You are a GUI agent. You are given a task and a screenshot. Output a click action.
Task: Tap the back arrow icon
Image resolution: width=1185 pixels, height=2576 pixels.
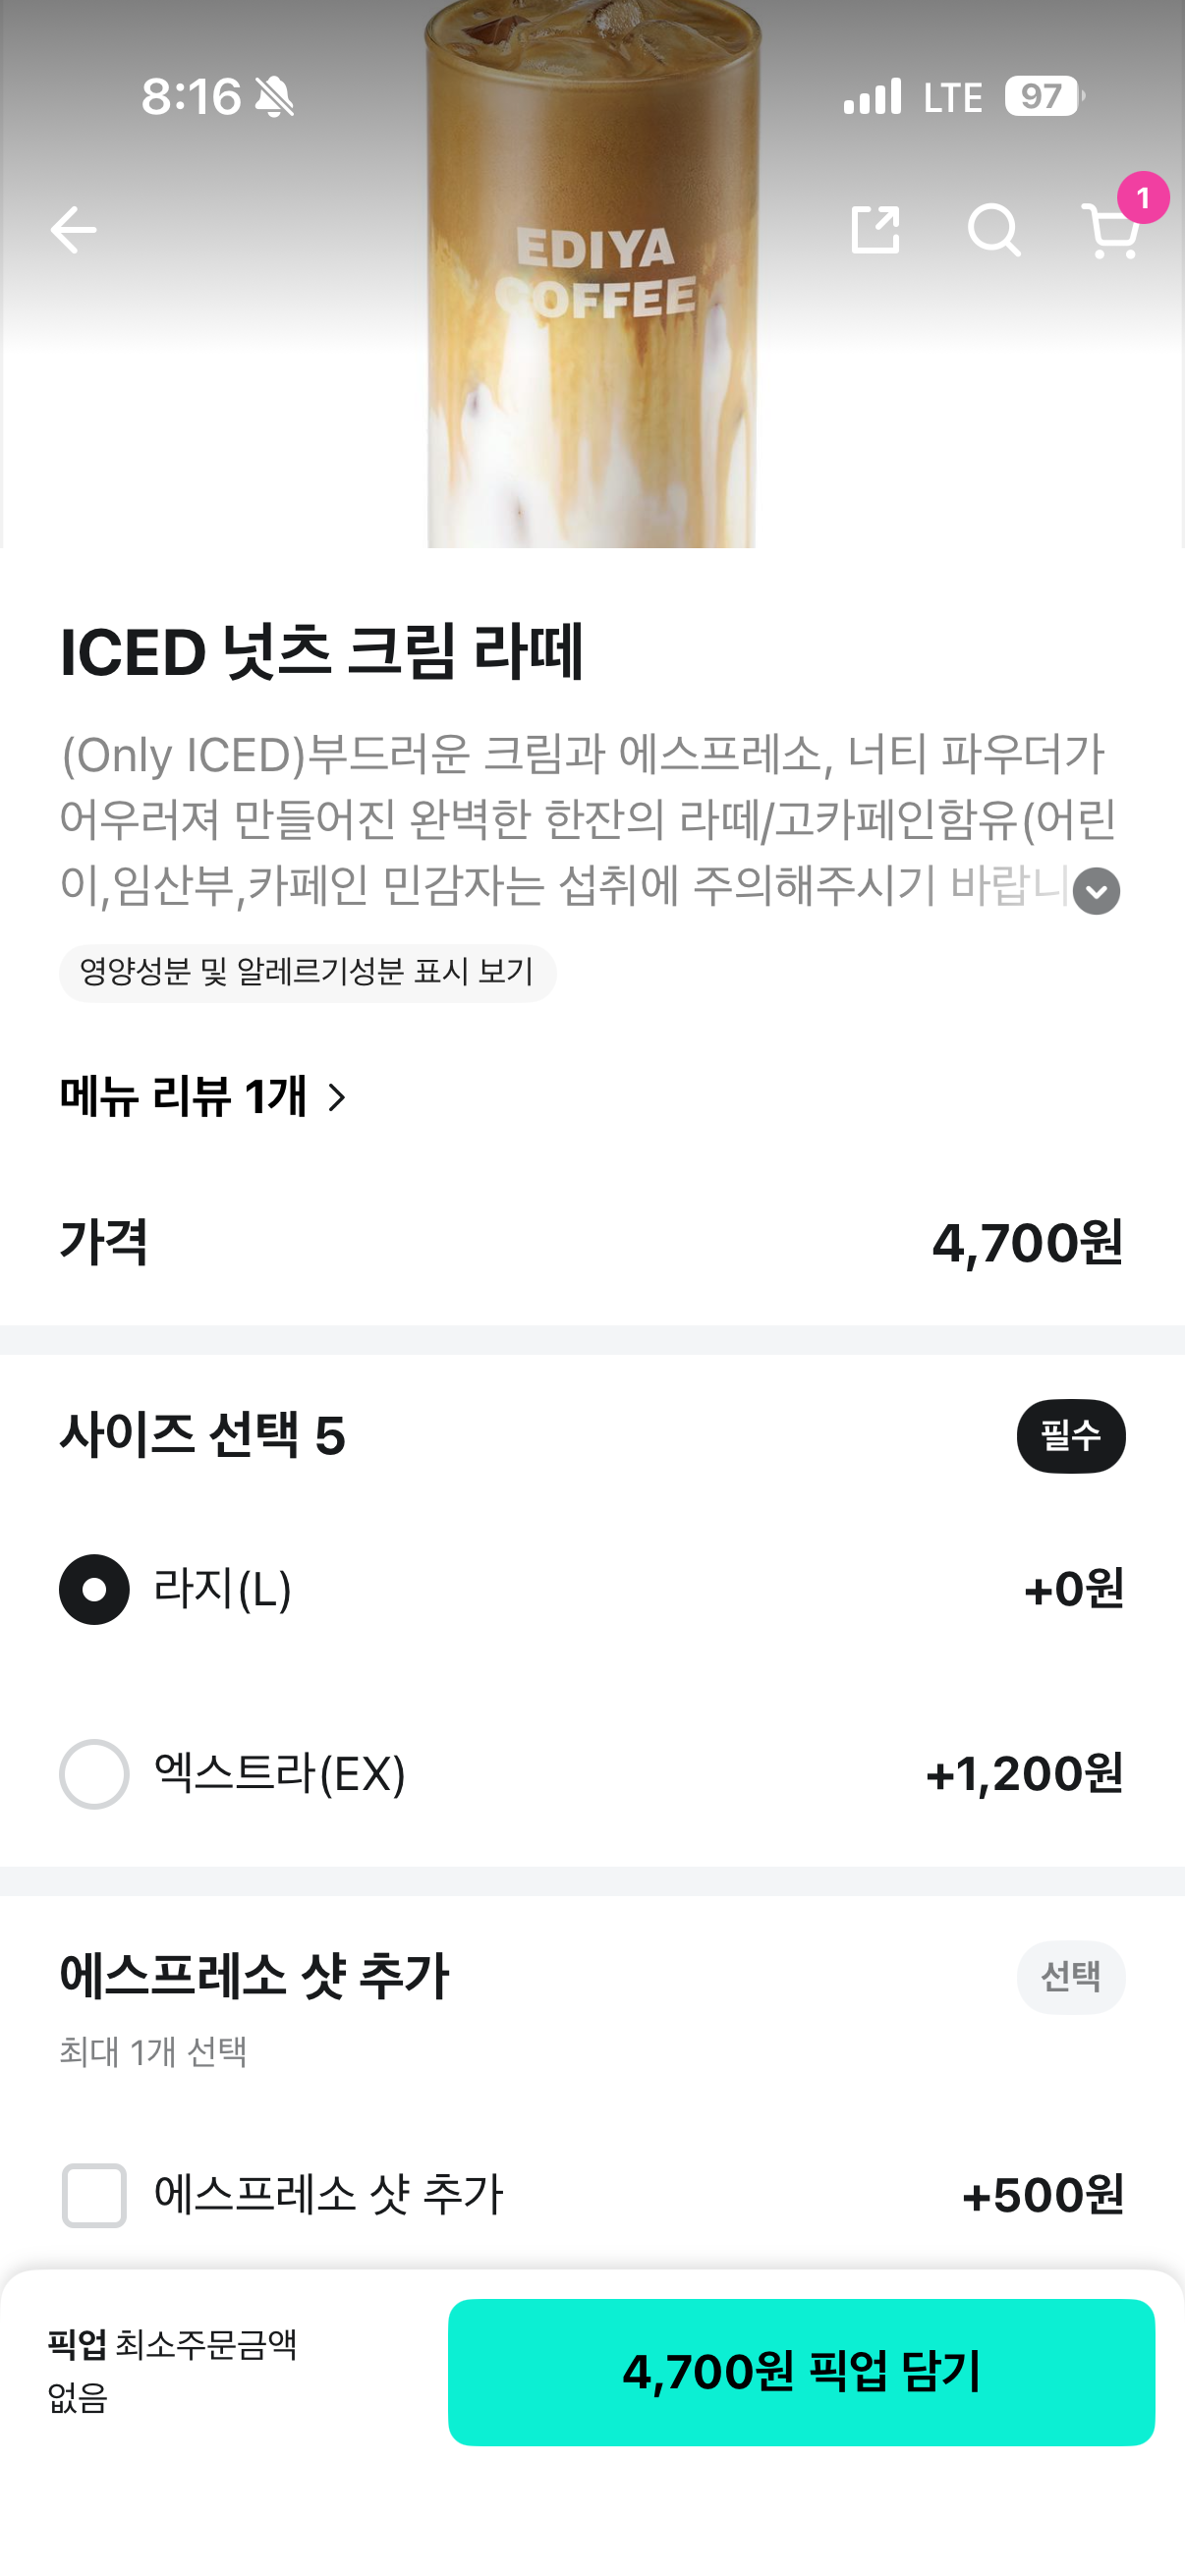(73, 230)
